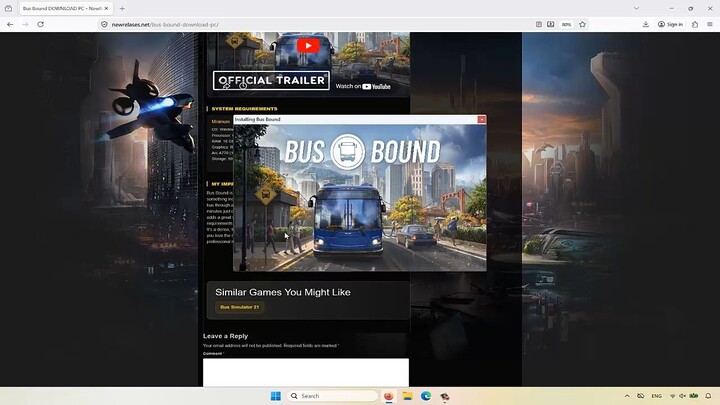Viewport: 720px width, 405px height.
Task: Select the Bus Bound DOWNLOAD PC tab
Action: point(62,8)
